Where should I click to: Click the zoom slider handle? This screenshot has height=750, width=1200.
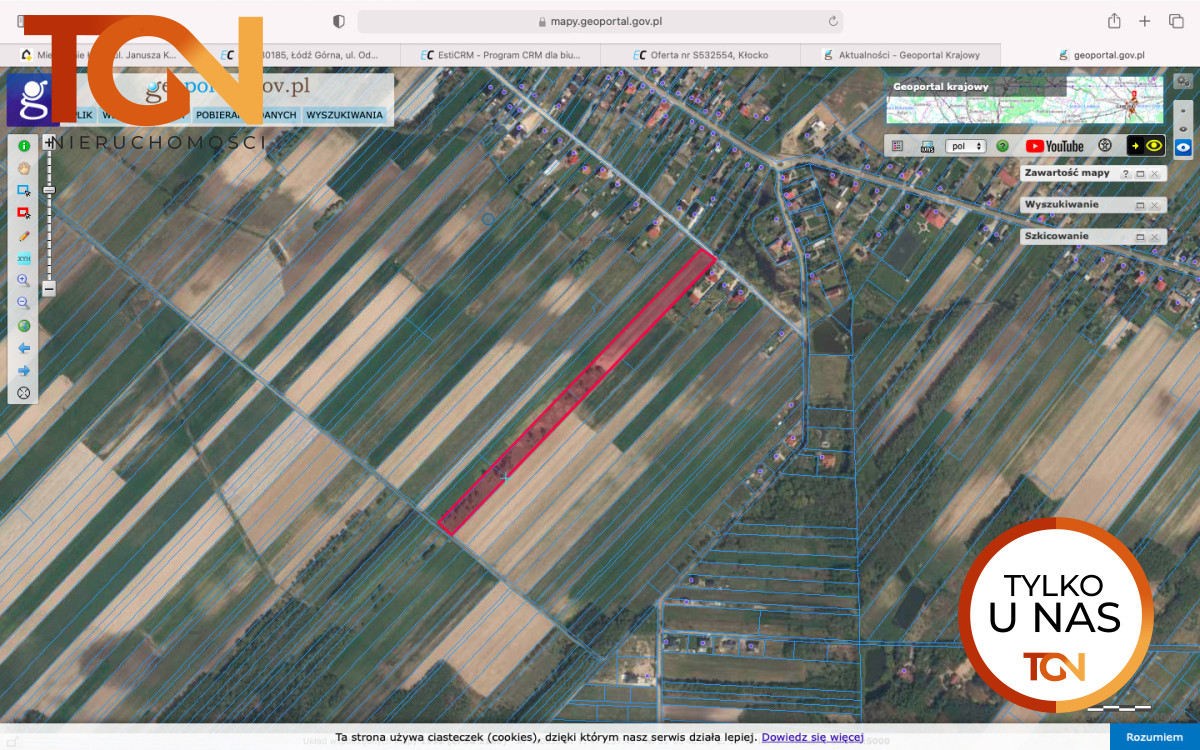point(49,190)
